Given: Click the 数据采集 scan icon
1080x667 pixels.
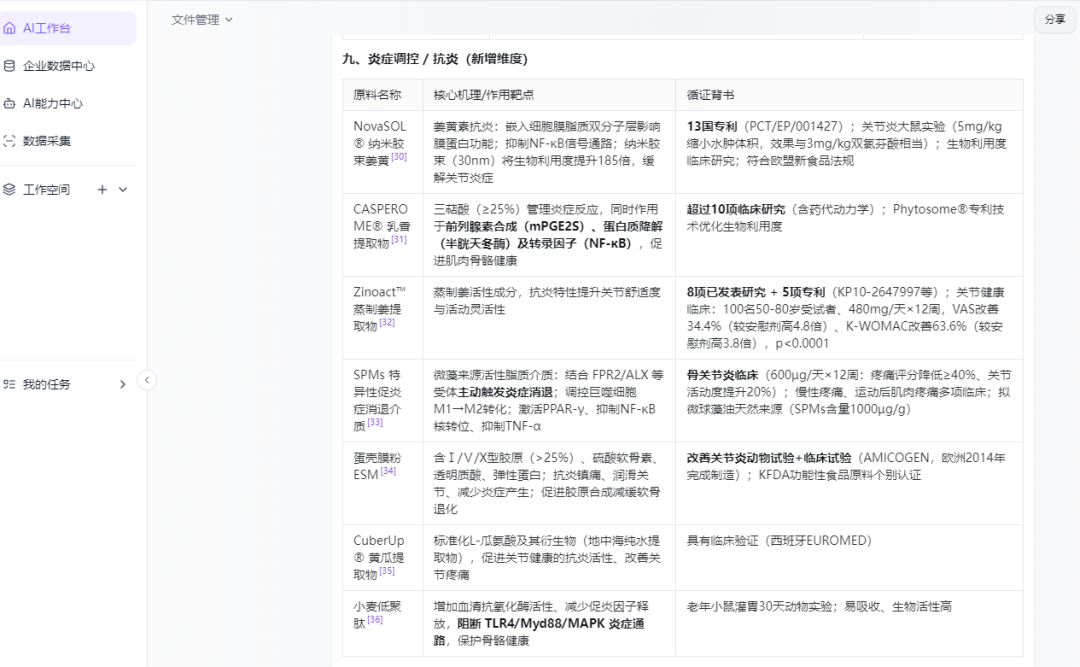Looking at the screenshot, I should click(10, 141).
